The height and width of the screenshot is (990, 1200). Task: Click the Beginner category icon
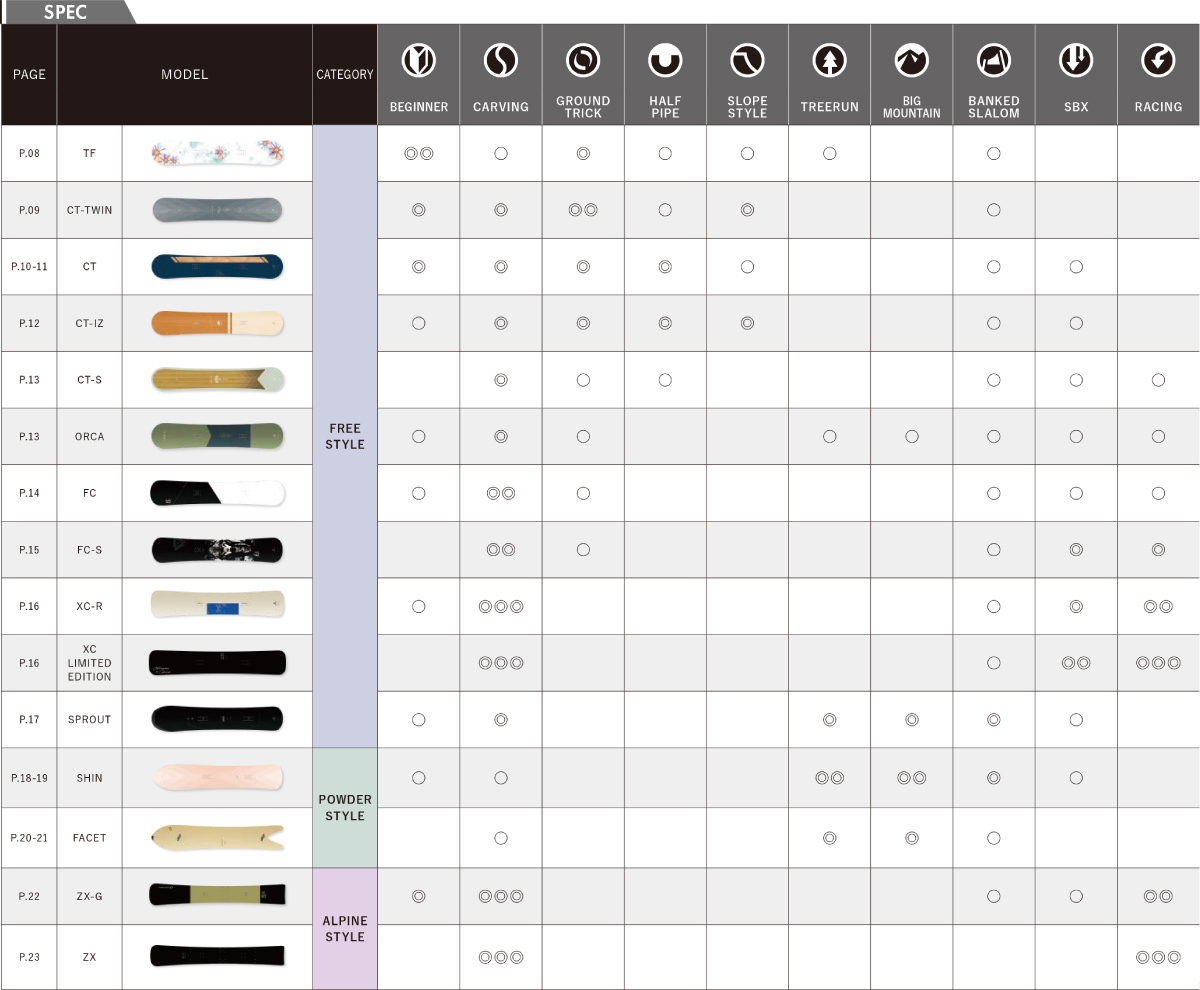418,62
